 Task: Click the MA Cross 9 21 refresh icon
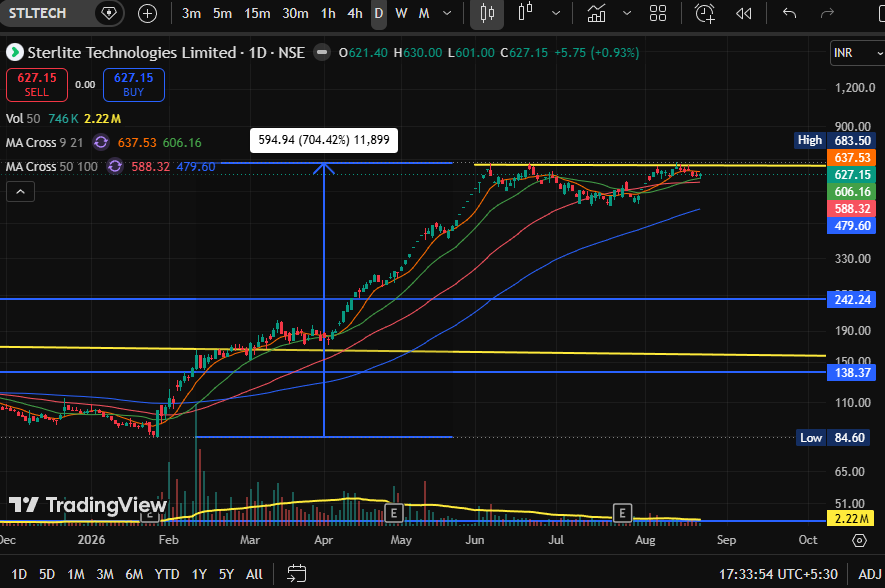click(101, 142)
